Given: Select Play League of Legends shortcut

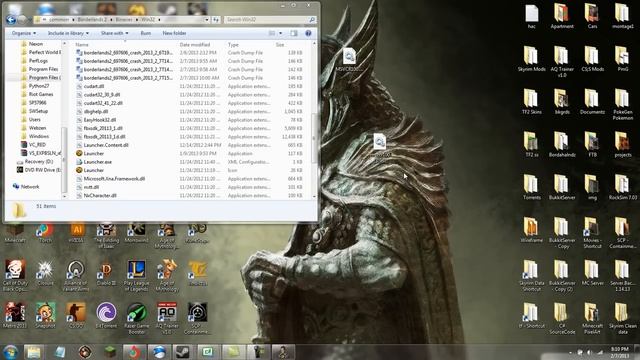Looking at the screenshot, I should point(136,276).
